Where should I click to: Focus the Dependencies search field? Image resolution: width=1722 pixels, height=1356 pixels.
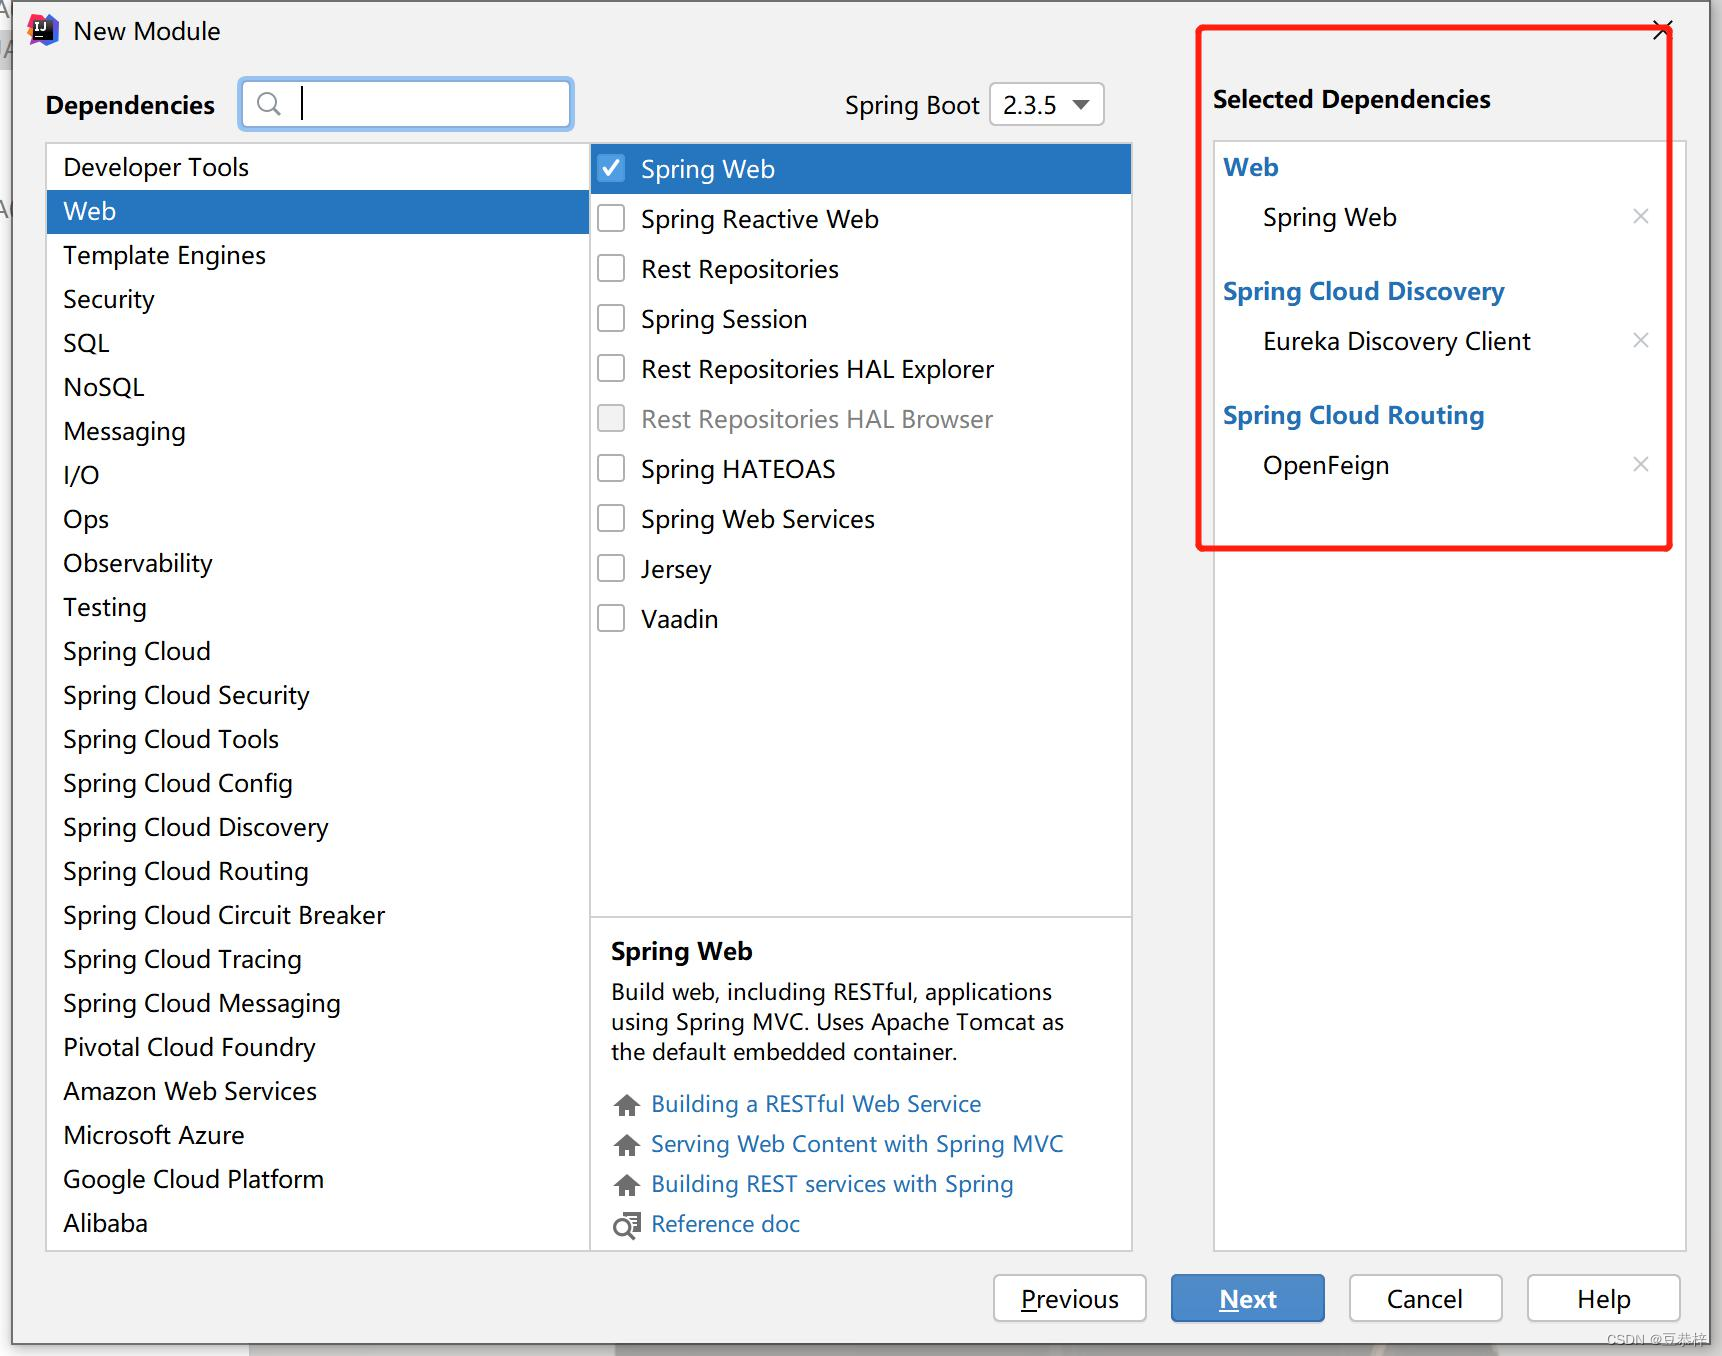(x=406, y=104)
